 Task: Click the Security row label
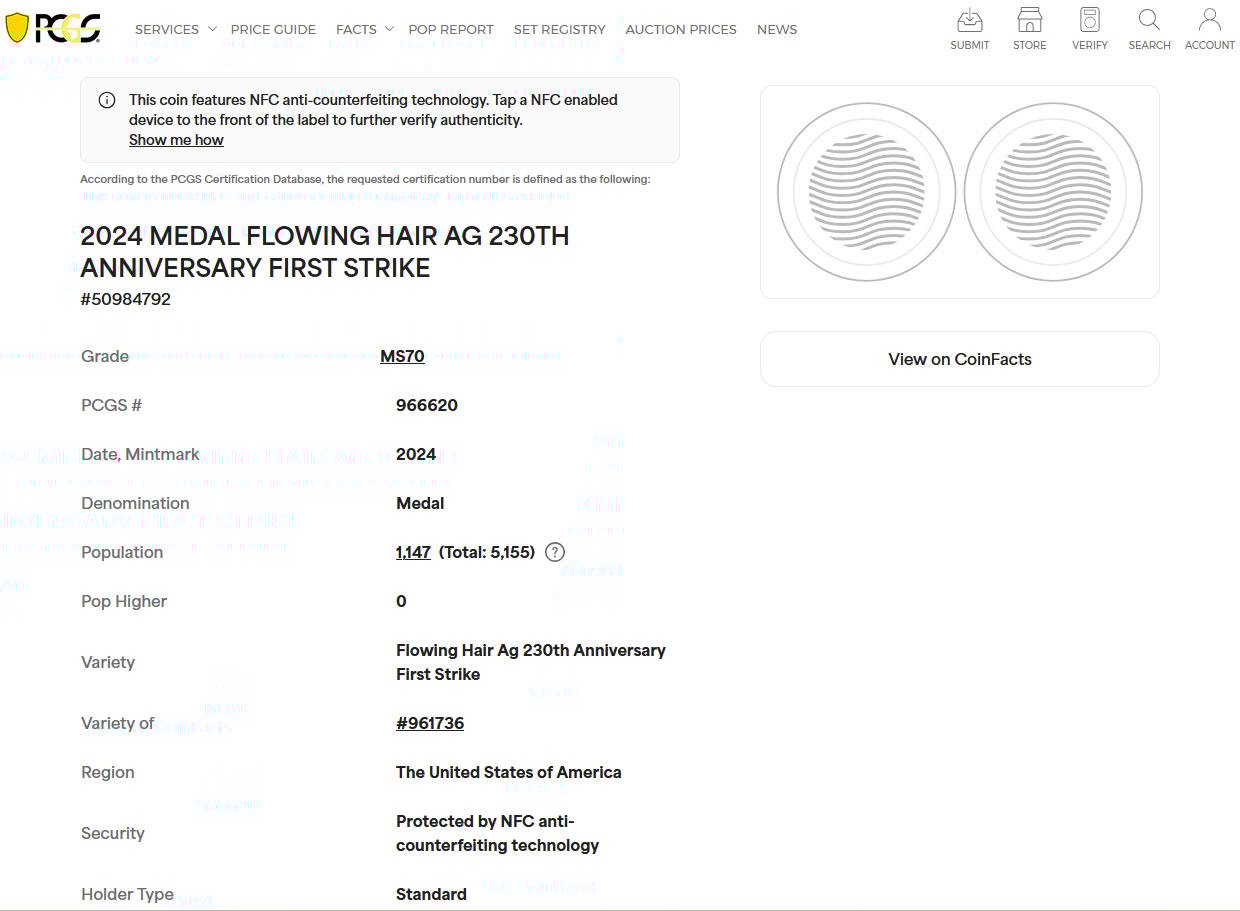pyautogui.click(x=113, y=833)
